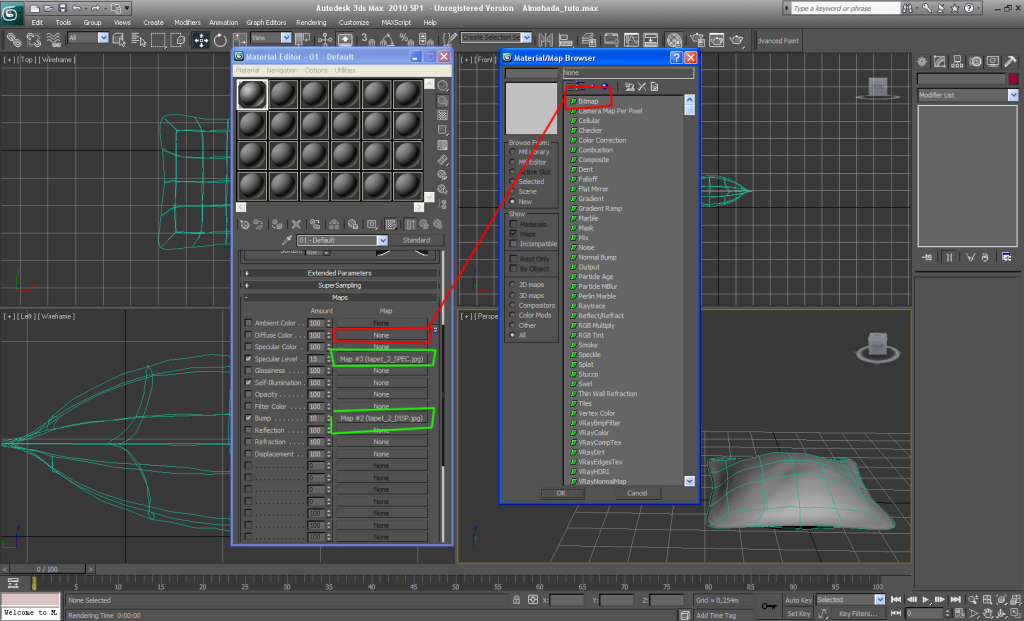Open the Graph Editors menu
Image resolution: width=1024 pixels, height=621 pixels.
pyautogui.click(x=266, y=22)
